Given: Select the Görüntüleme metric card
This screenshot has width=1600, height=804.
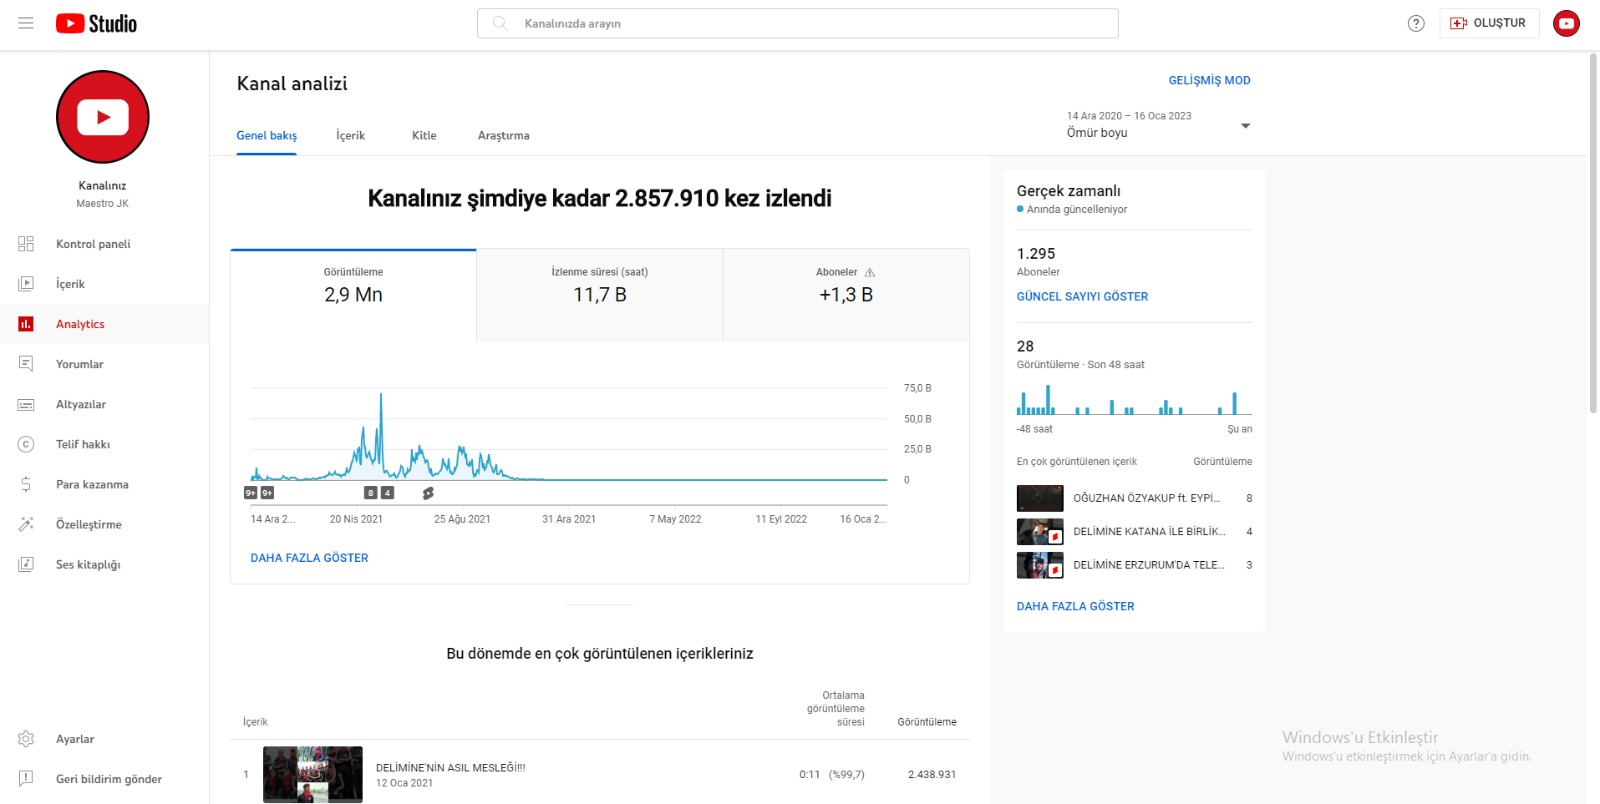Looking at the screenshot, I should 353,295.
